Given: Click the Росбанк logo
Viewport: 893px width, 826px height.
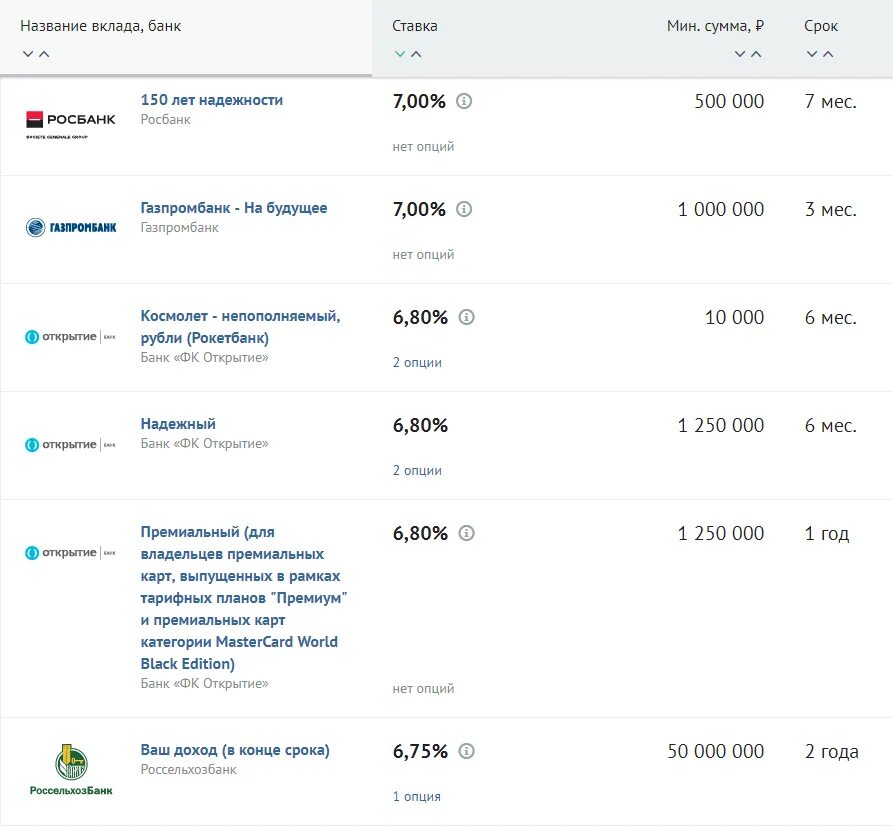Looking at the screenshot, I should tap(70, 123).
